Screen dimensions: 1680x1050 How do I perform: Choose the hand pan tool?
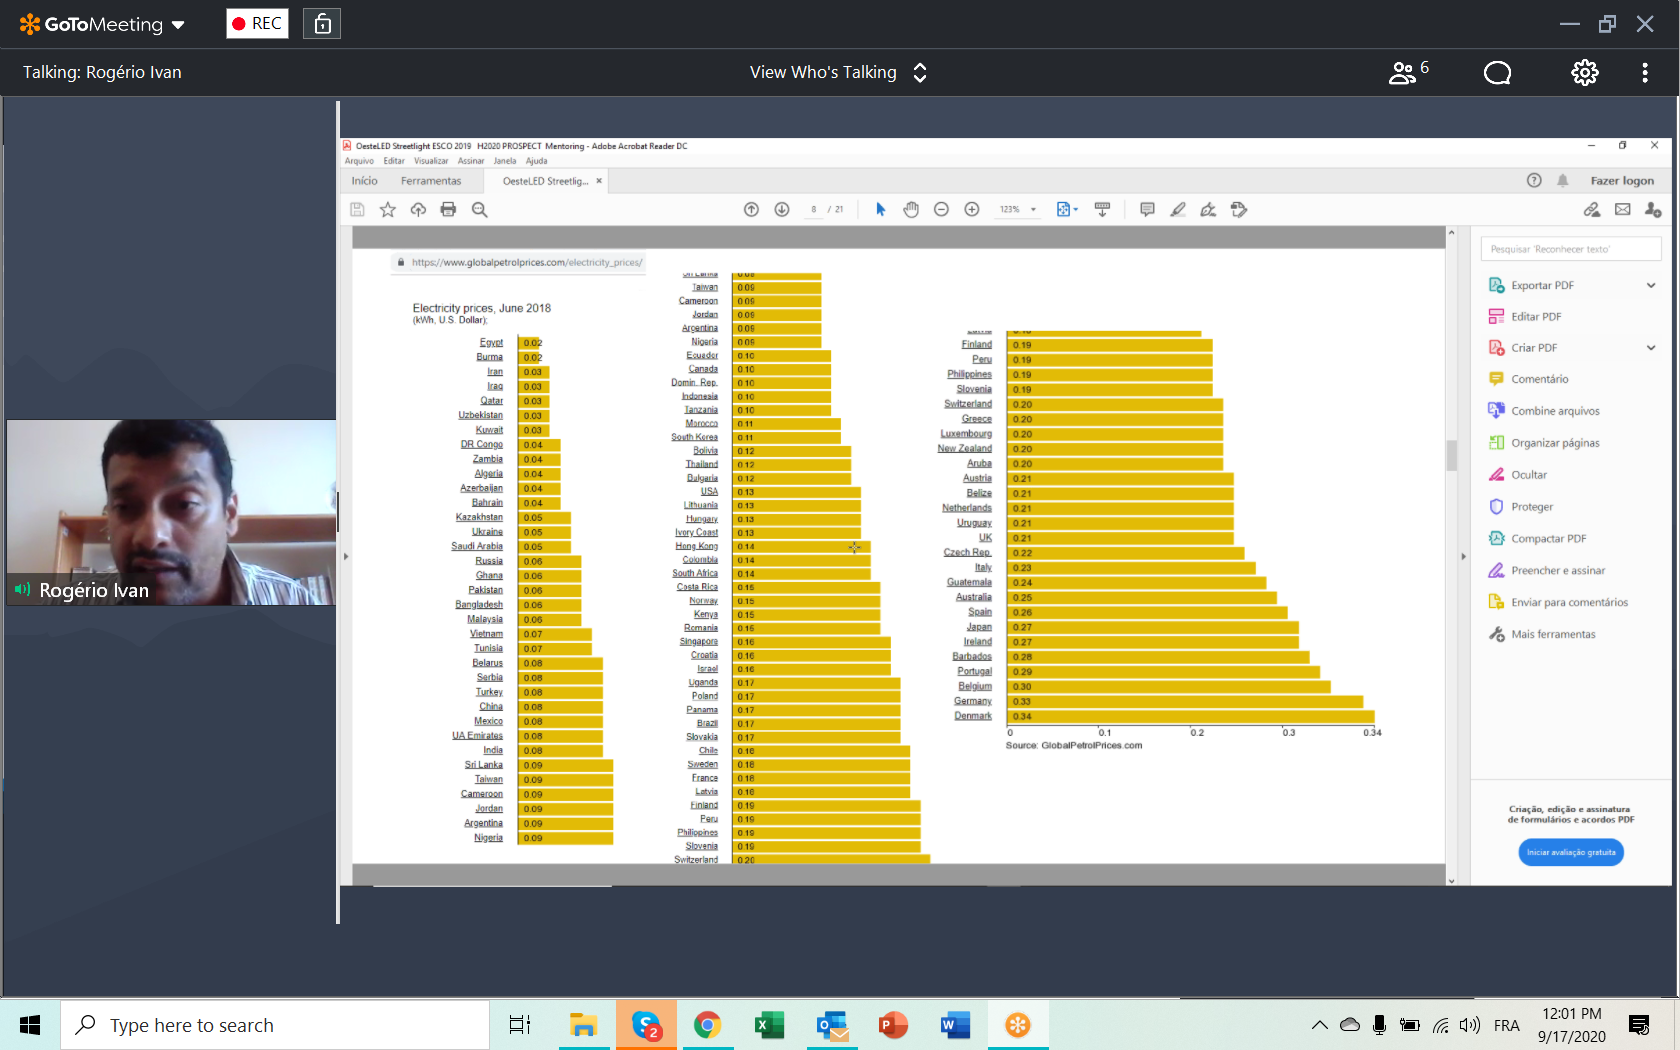[911, 209]
